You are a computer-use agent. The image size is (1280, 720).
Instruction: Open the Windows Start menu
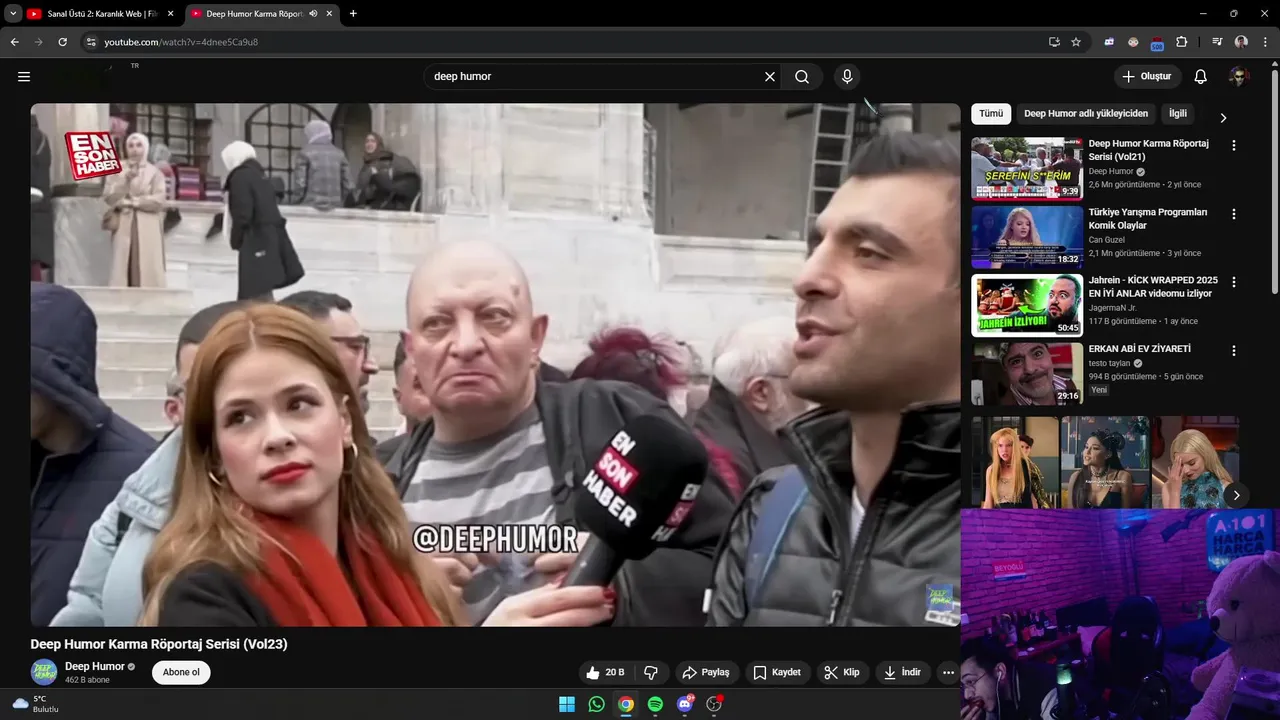(x=567, y=704)
